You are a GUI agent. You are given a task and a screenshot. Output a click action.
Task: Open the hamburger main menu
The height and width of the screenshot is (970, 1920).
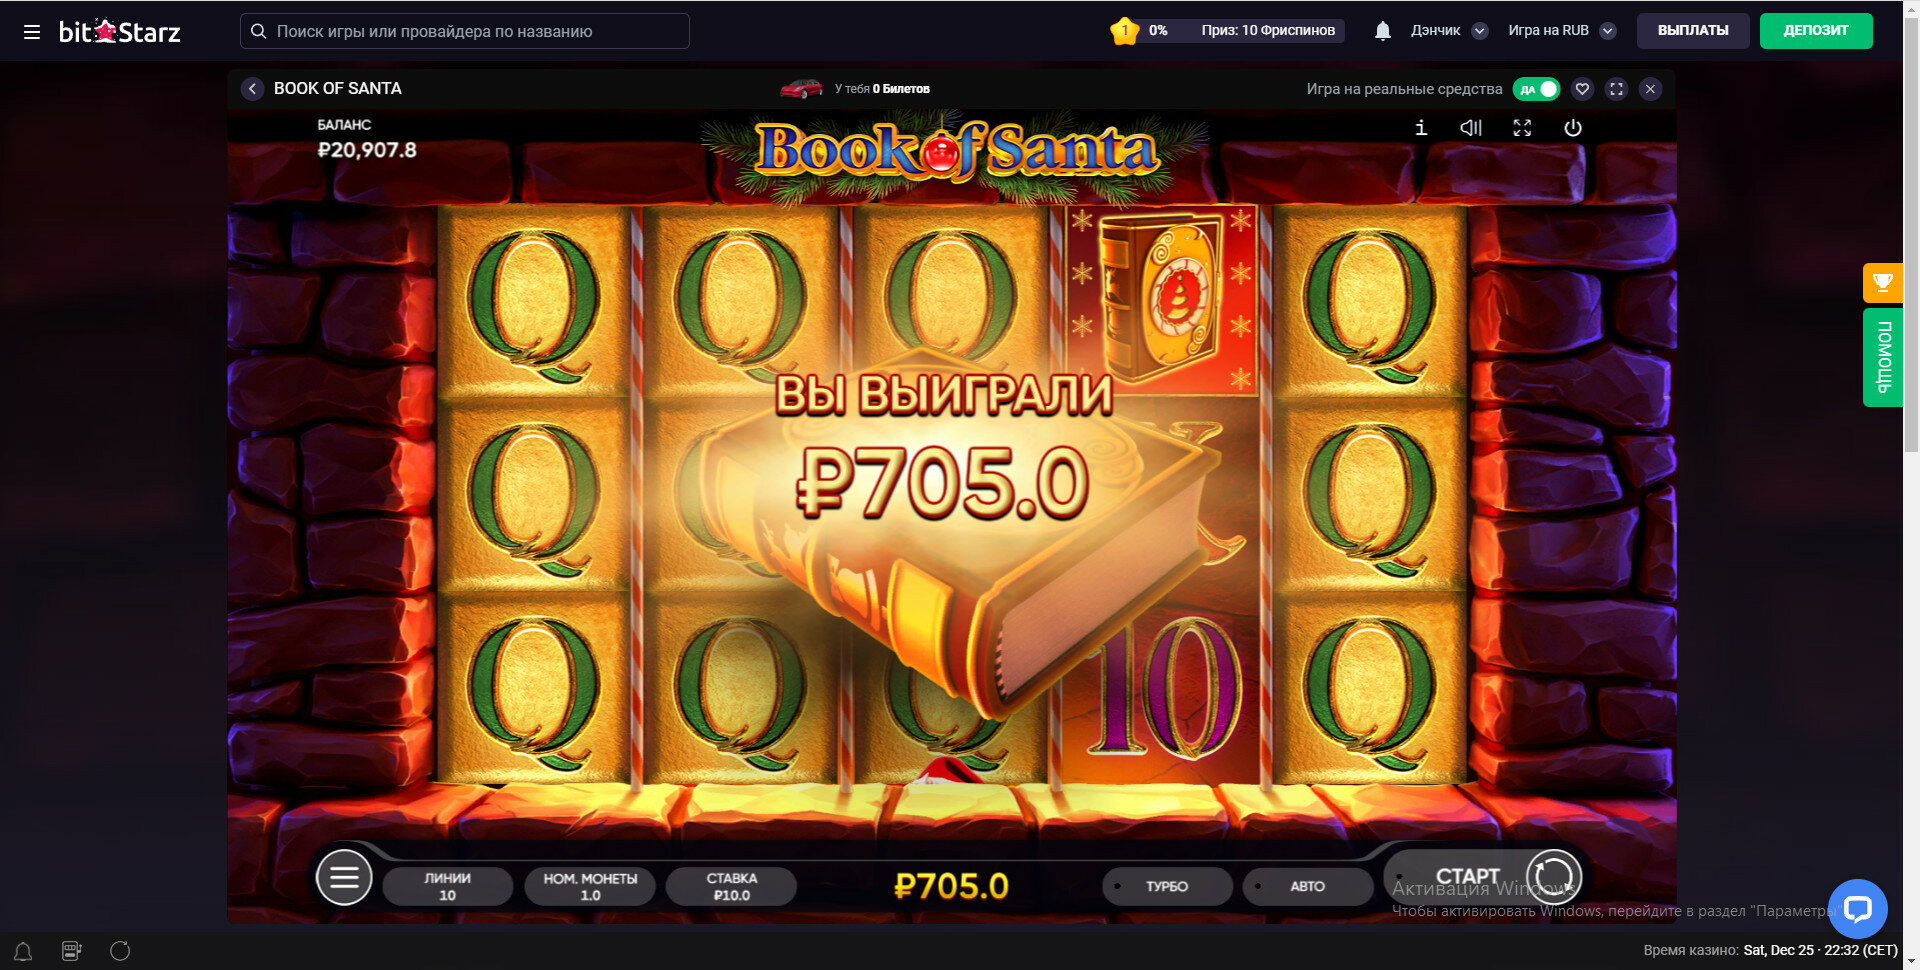pos(32,32)
